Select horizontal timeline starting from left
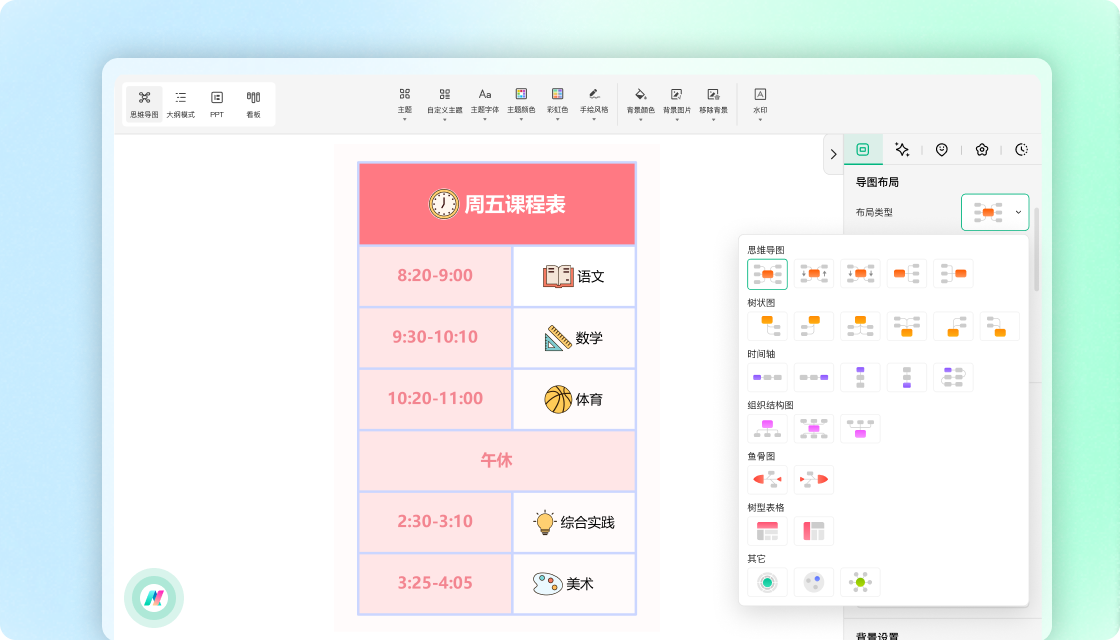Screen dimensions: 1120x640 (767, 377)
